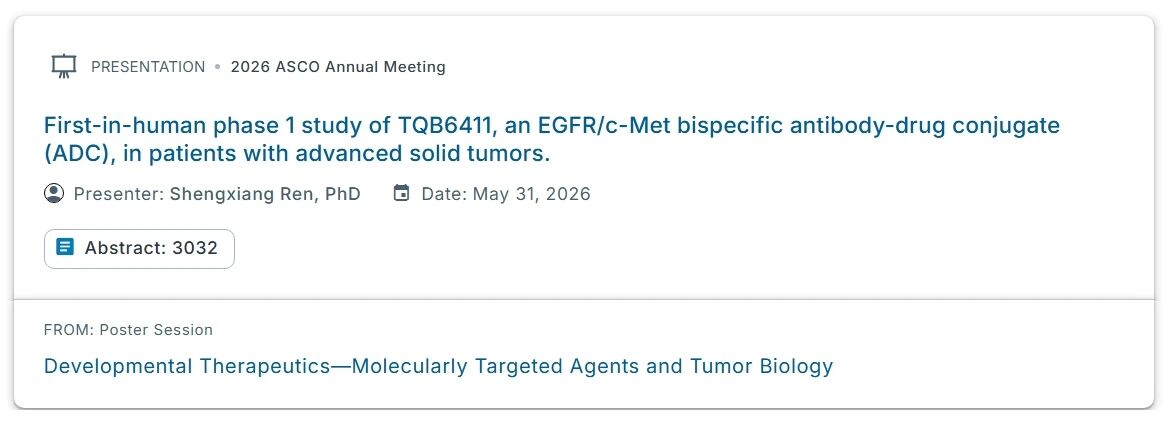Click the Date: May 31, 2026 text
The height and width of the screenshot is (422, 1169).
tap(505, 194)
